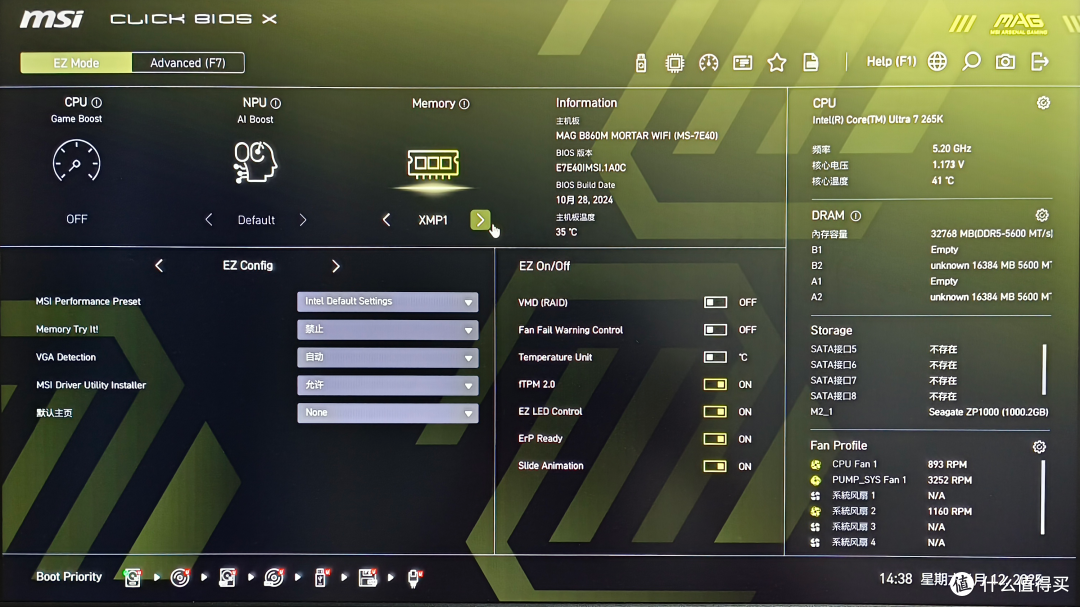Open DRAM panel settings gear
This screenshot has height=607, width=1080.
coord(1042,215)
